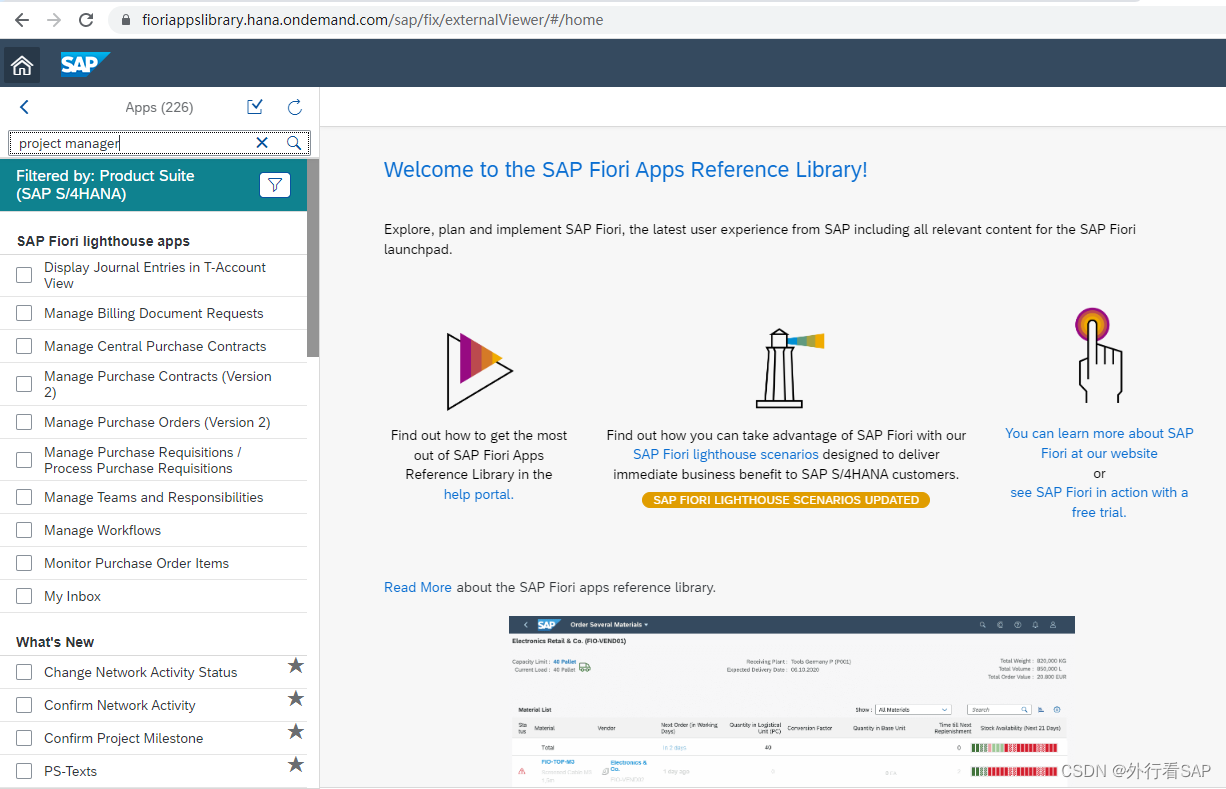Check Manage Purchase Requisitions checkbox

[24, 460]
